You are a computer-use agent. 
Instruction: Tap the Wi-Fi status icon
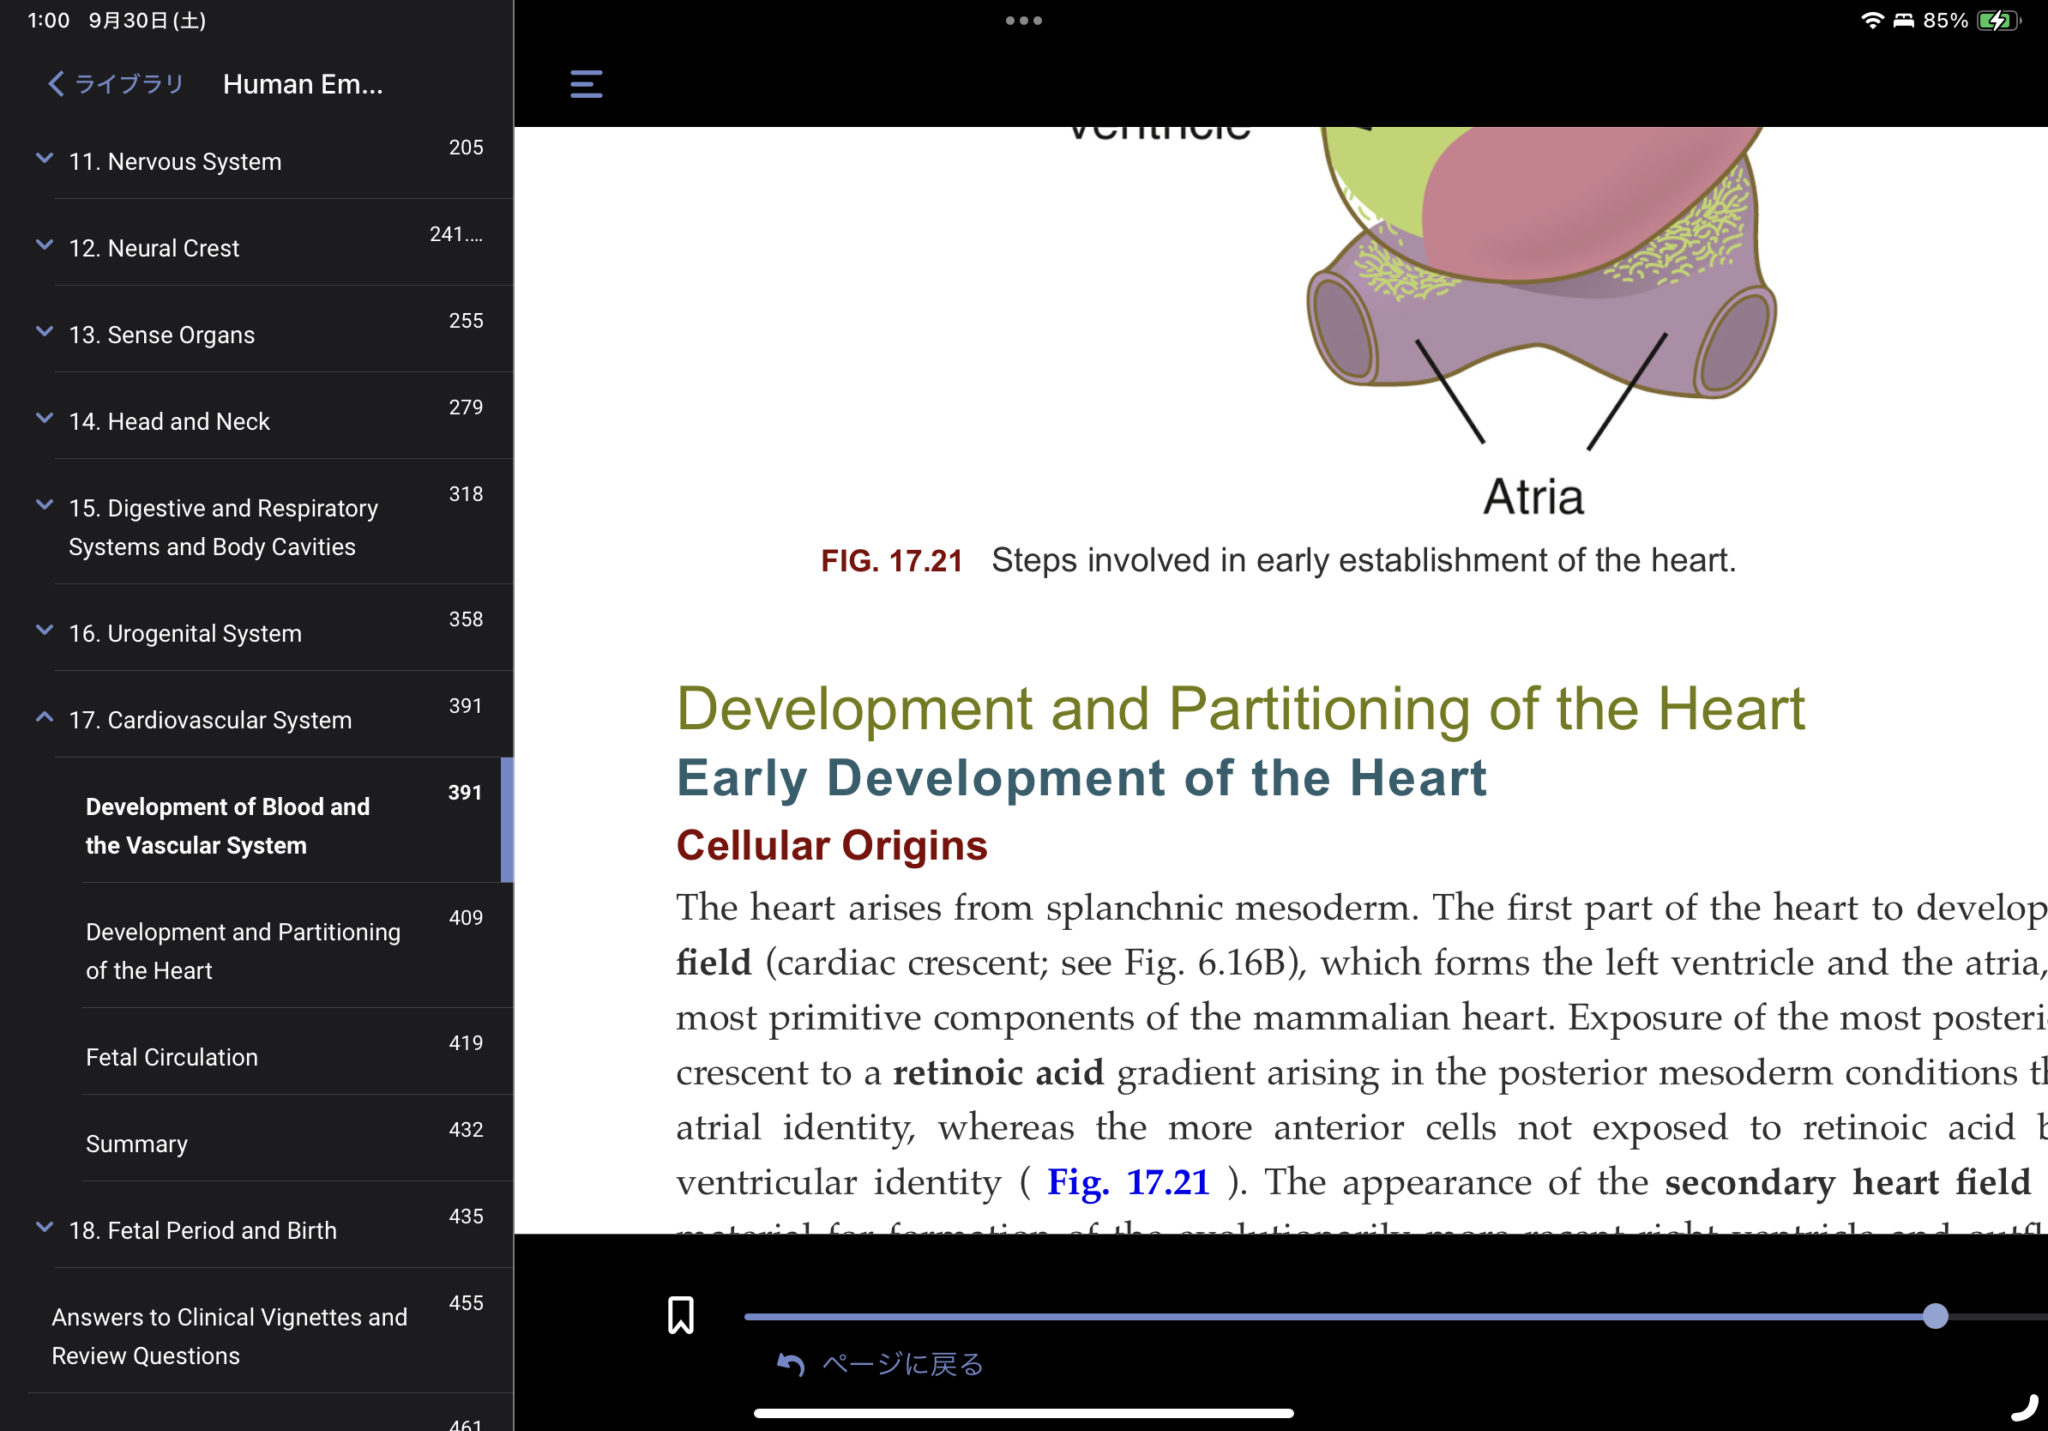pyautogui.click(x=1871, y=21)
